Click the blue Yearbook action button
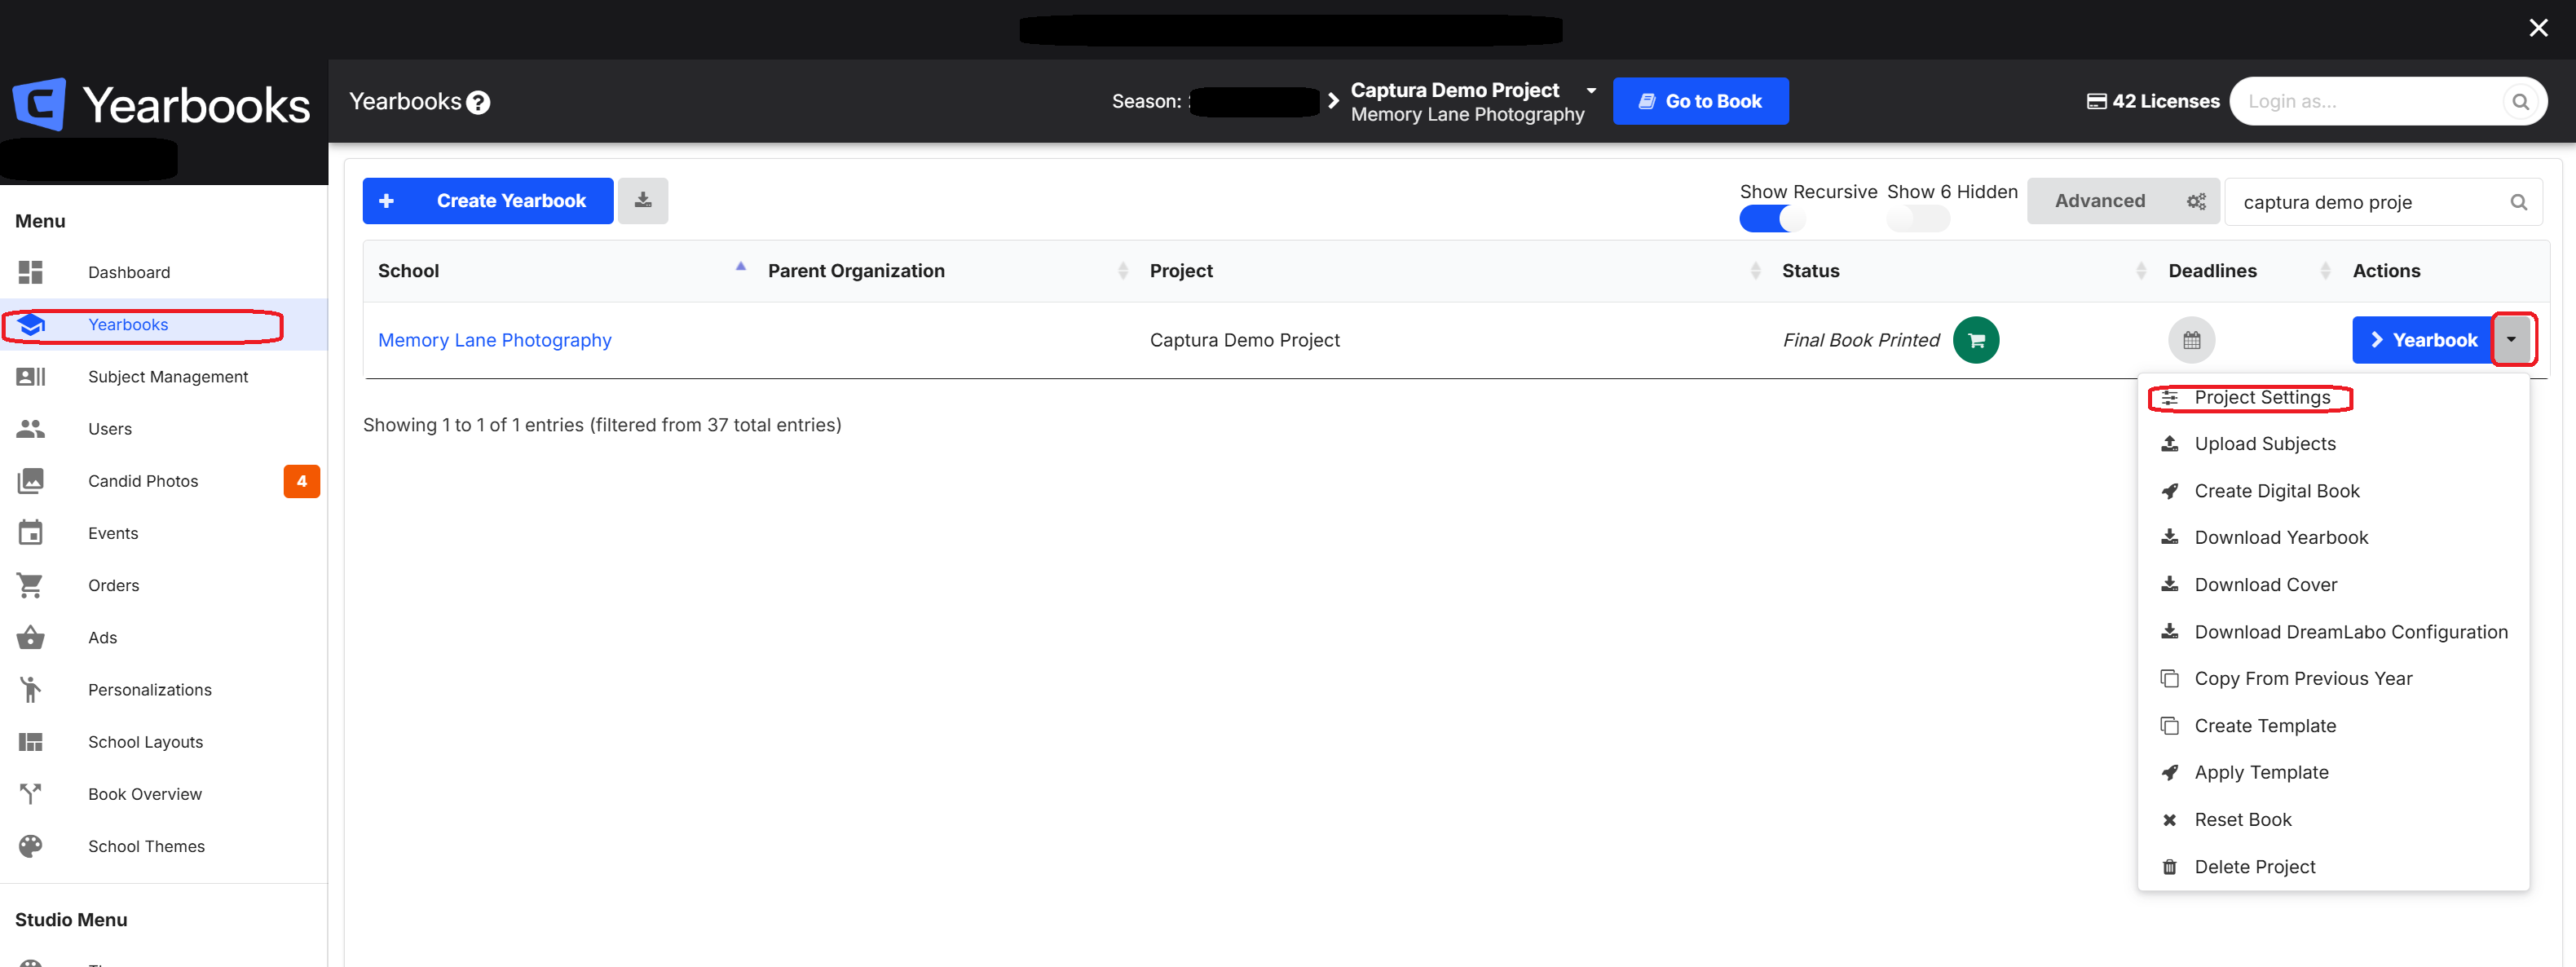Screen dimensions: 2576x967 (2422, 340)
